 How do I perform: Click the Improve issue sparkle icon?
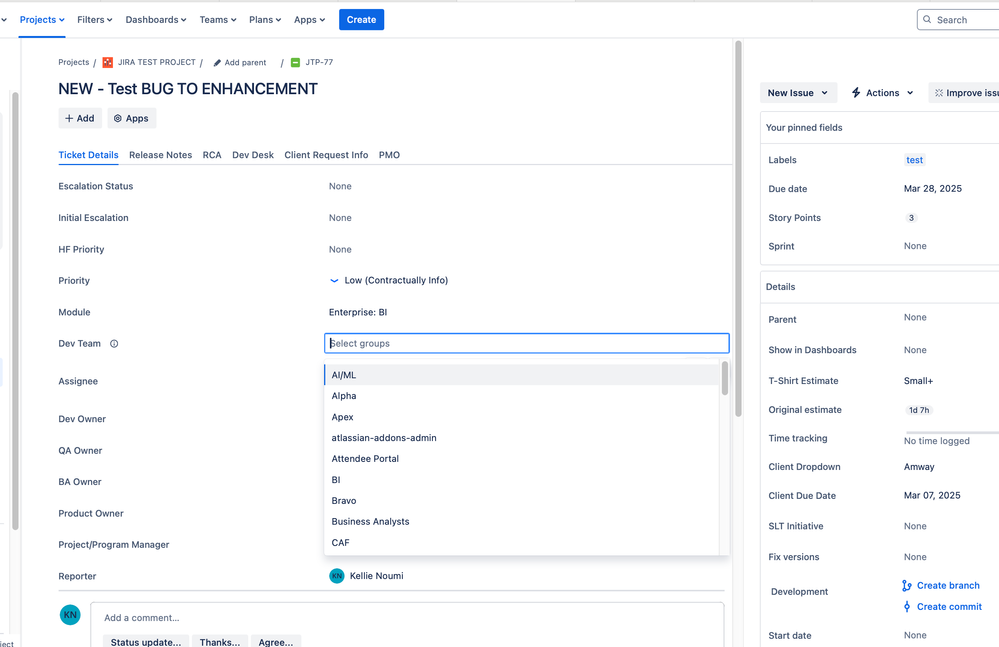coord(938,93)
